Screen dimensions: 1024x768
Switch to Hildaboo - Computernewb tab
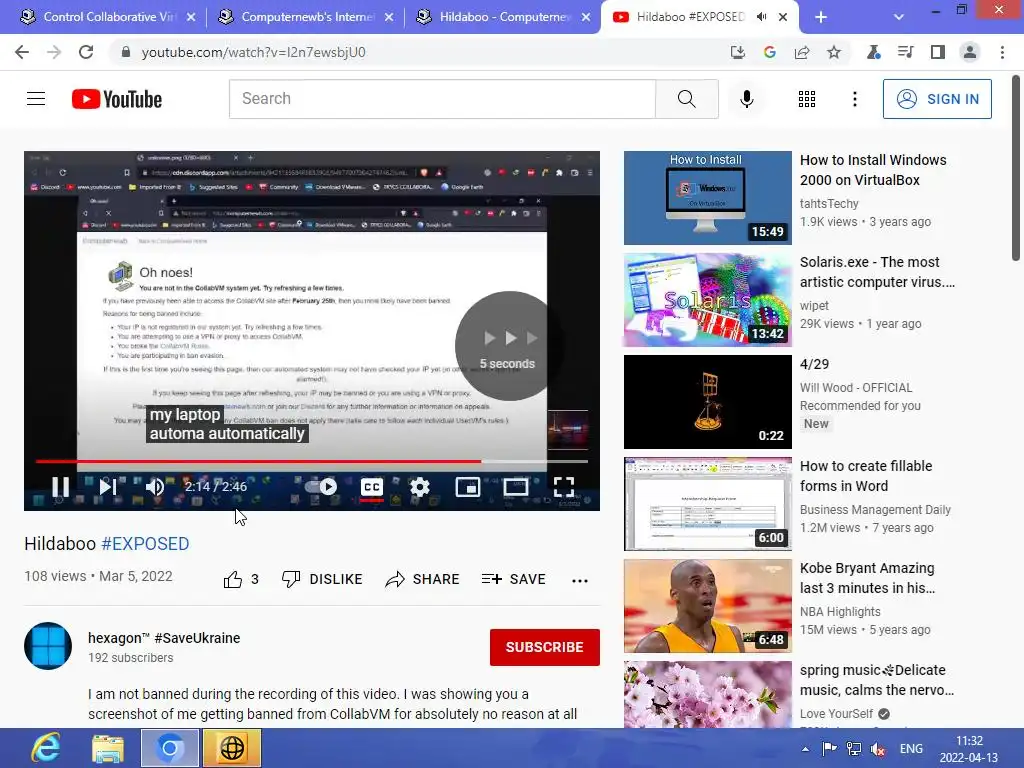502,17
